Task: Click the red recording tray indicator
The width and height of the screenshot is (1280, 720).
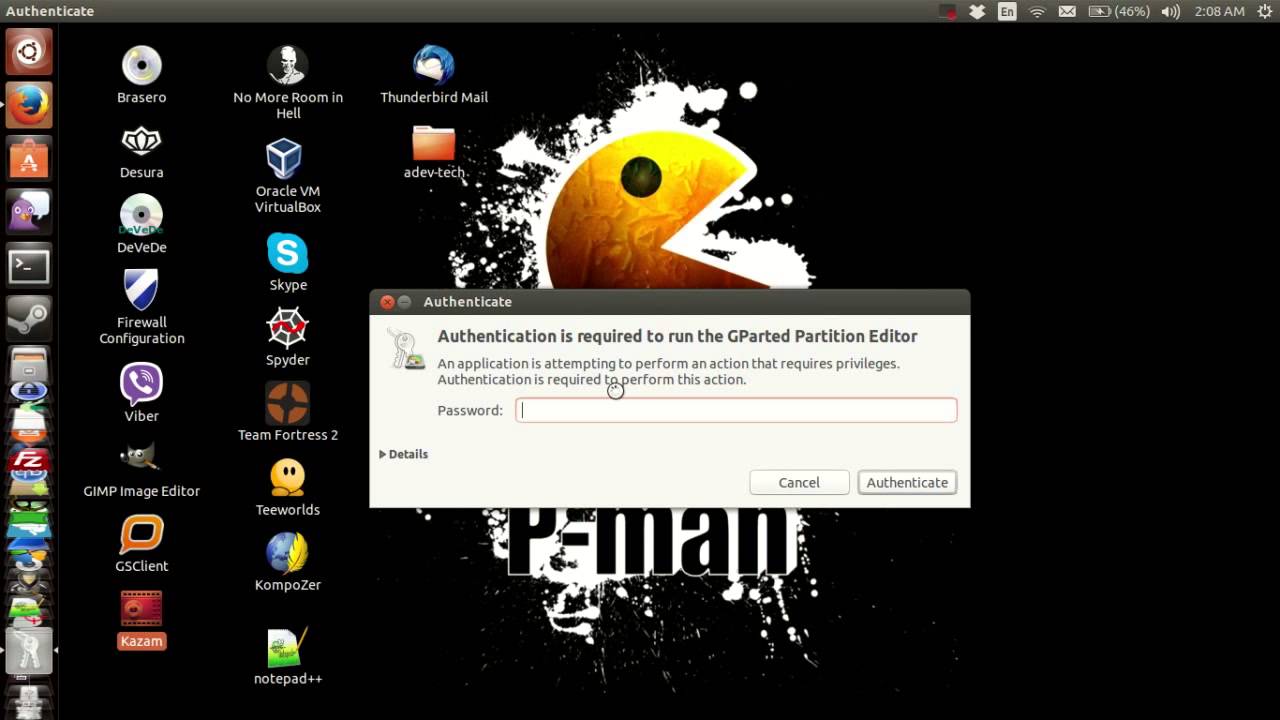Action: point(948,12)
